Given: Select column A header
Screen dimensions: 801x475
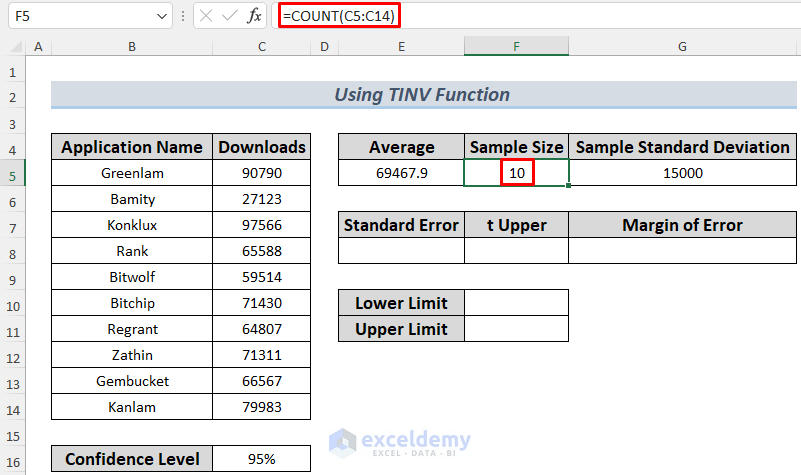Looking at the screenshot, I should (x=38, y=47).
